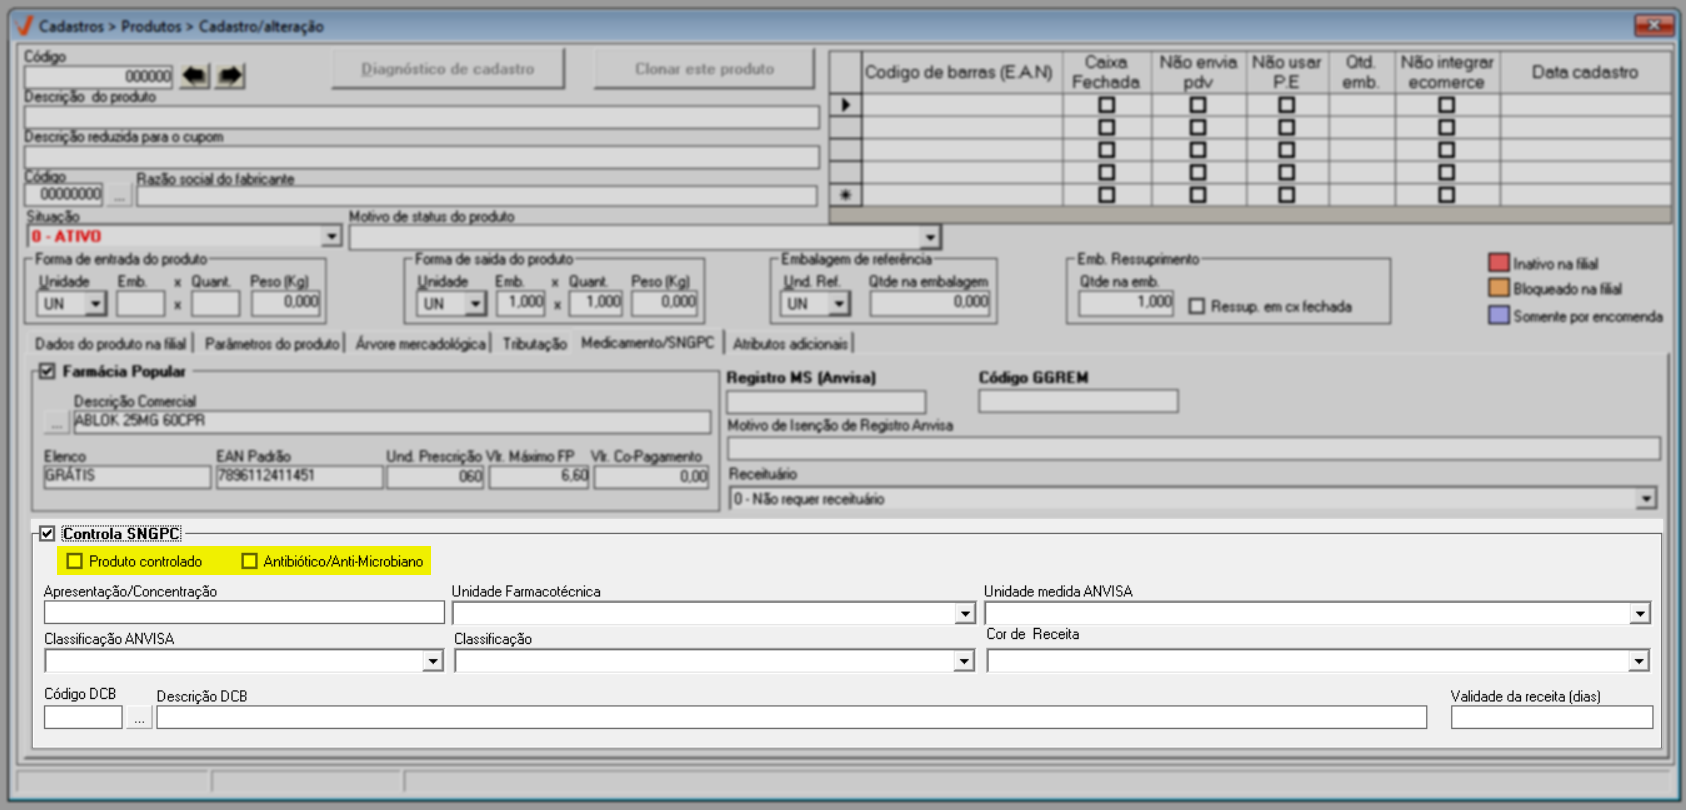The width and height of the screenshot is (1686, 810).
Task: Expand the Classificação ANVISA dropdown
Action: [x=432, y=661]
